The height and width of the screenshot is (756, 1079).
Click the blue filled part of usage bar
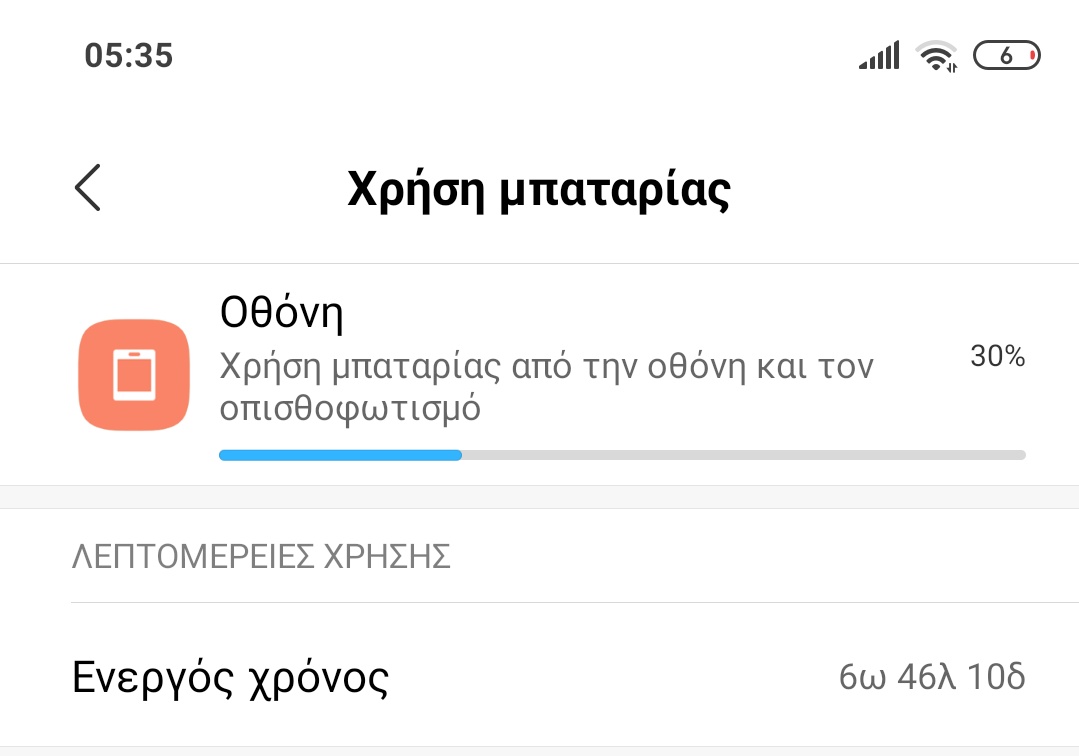pyautogui.click(x=340, y=455)
